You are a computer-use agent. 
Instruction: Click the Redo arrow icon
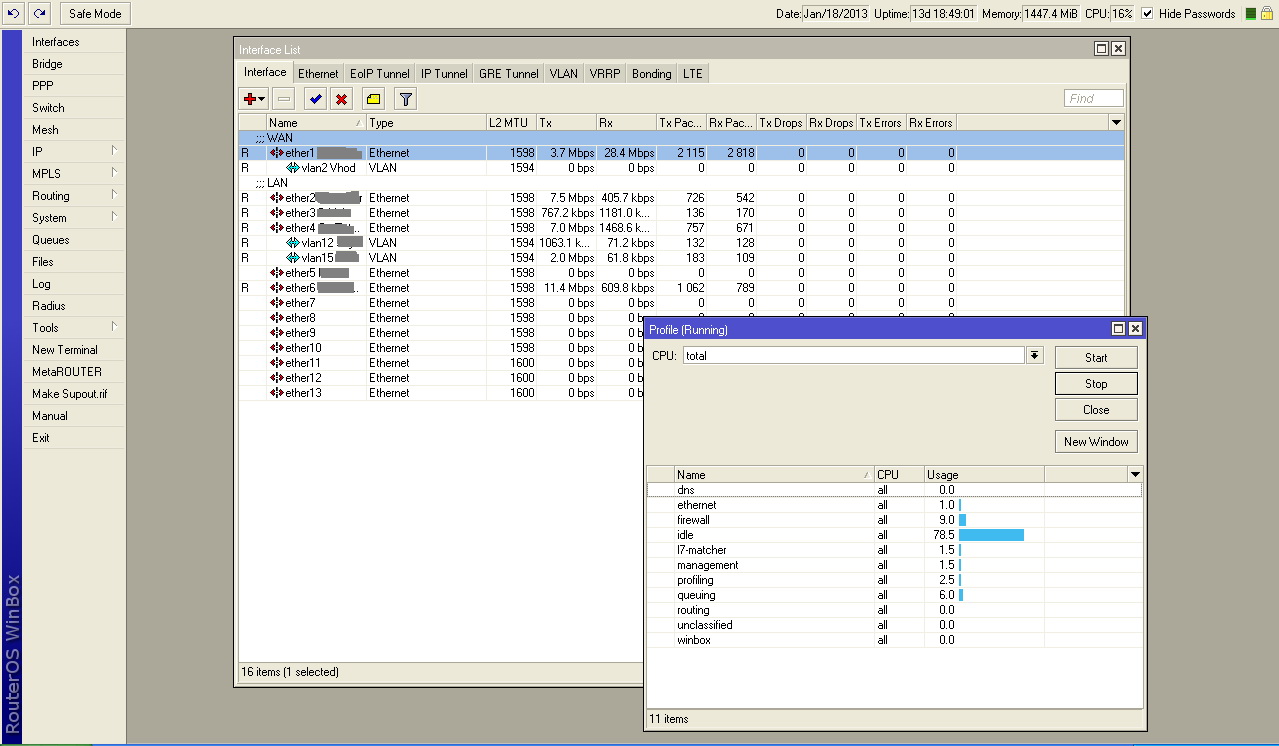(x=39, y=14)
